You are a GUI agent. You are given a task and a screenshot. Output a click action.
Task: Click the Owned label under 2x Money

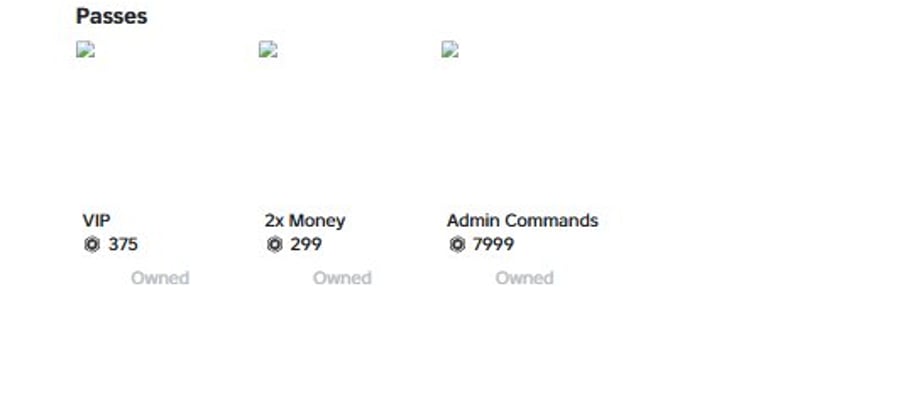click(342, 278)
